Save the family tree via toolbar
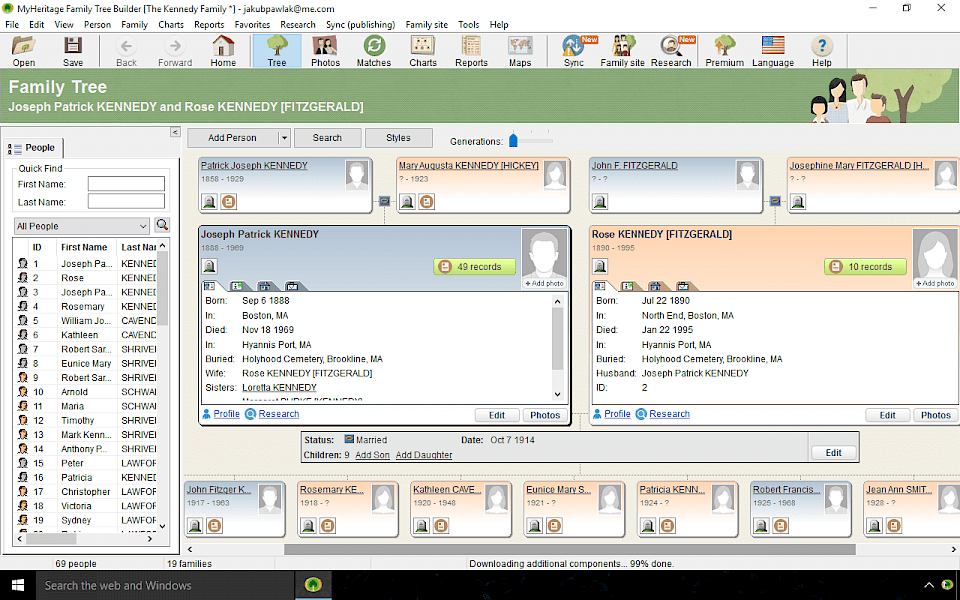This screenshot has width=960, height=600. pos(73,51)
